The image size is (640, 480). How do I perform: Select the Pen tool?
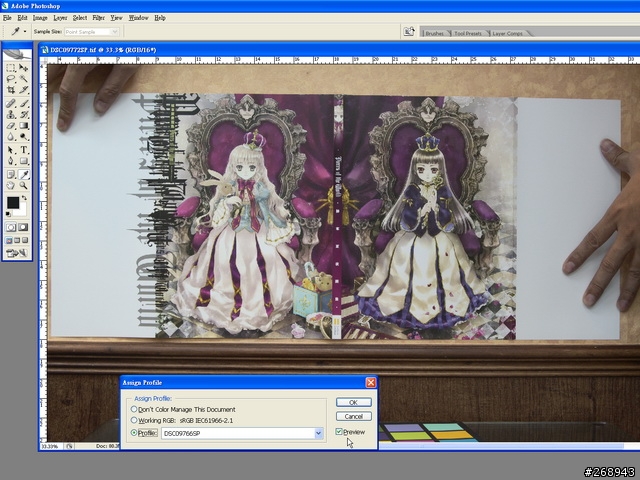pyautogui.click(x=11, y=161)
